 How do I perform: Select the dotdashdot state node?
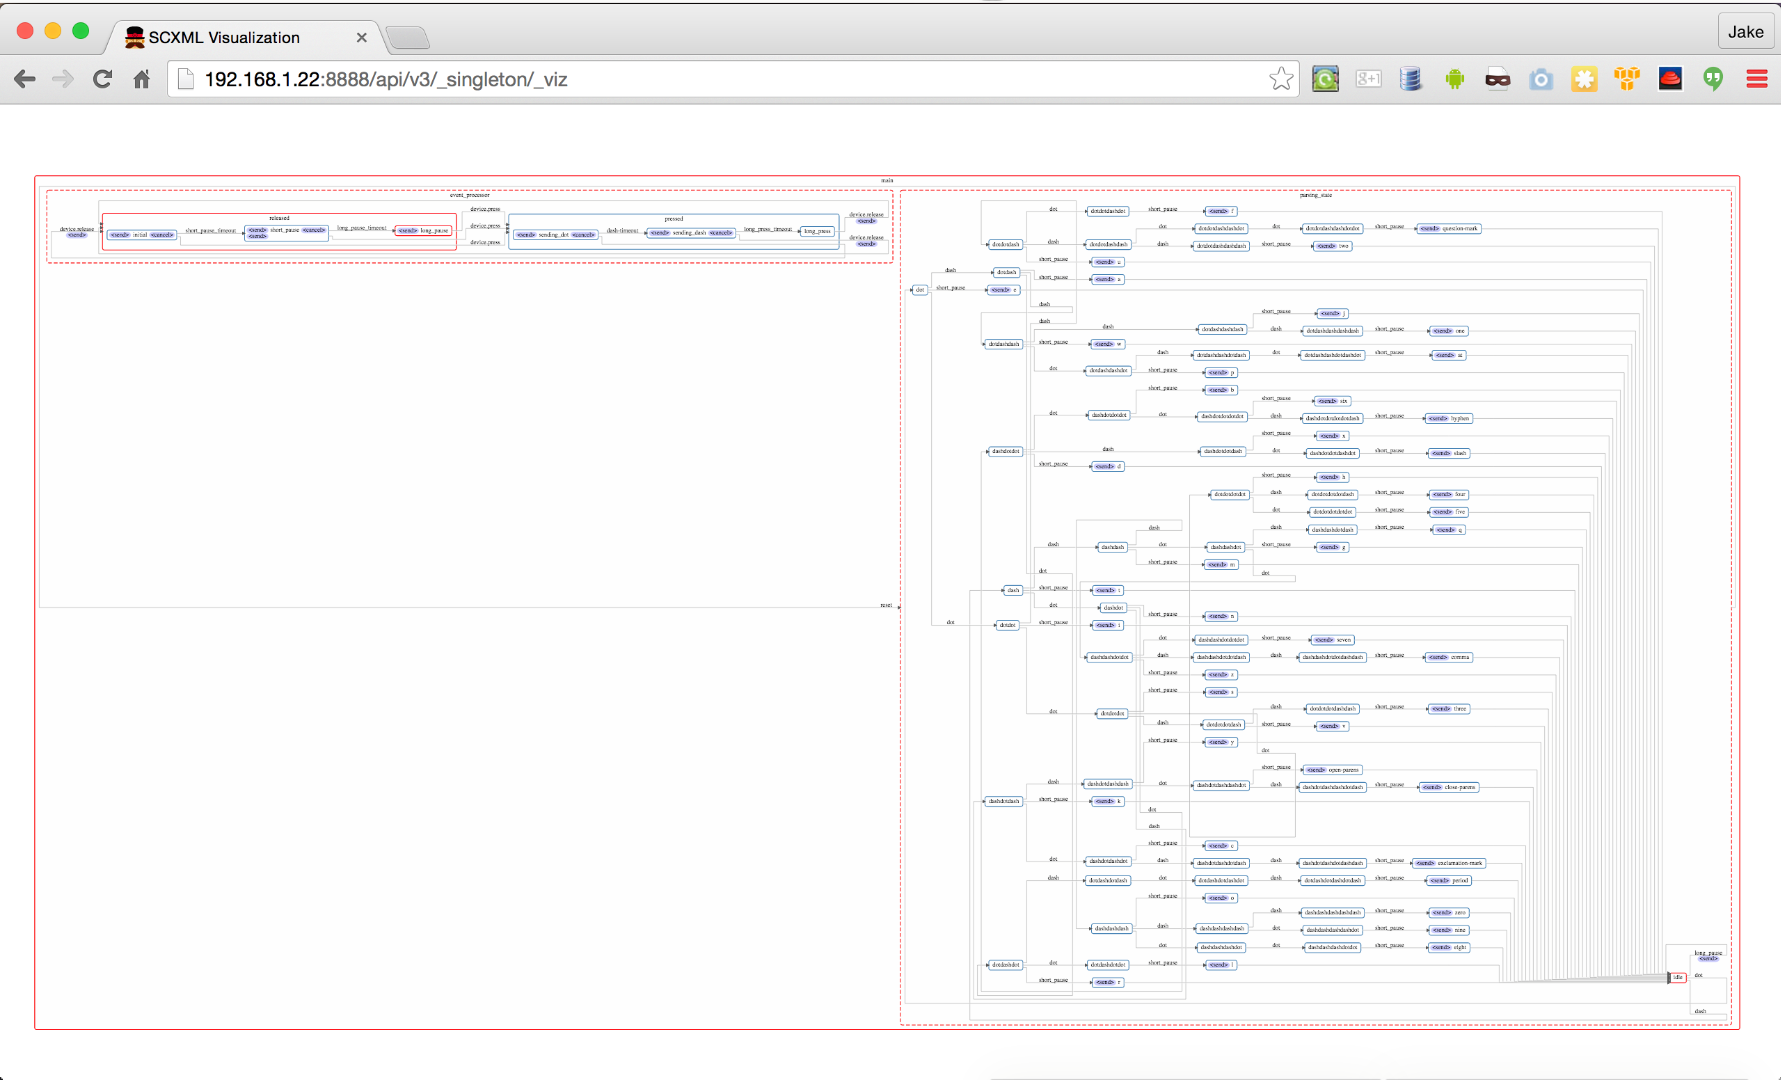[1006, 965]
